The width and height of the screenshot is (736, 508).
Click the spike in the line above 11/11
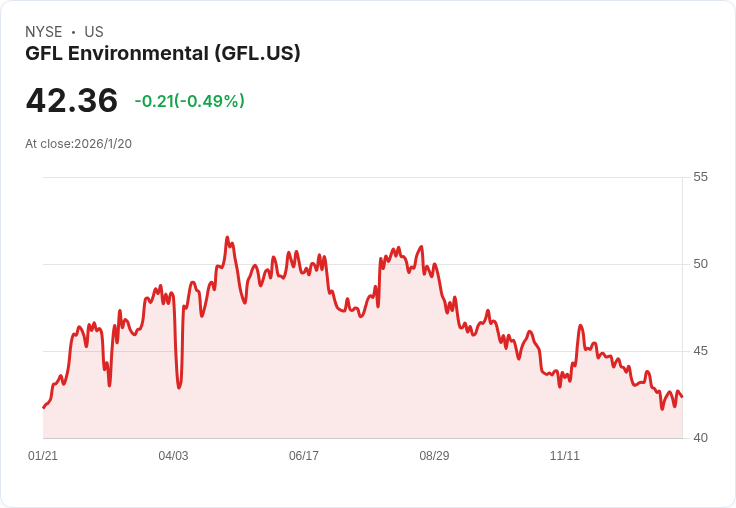(x=580, y=326)
